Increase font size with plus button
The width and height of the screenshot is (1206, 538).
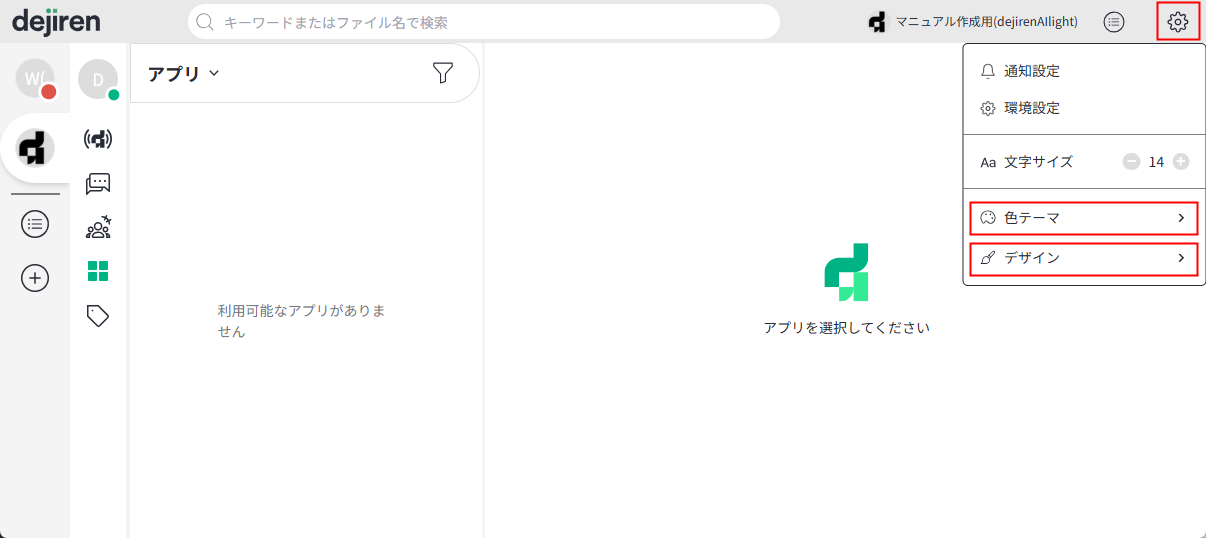[x=1181, y=162]
